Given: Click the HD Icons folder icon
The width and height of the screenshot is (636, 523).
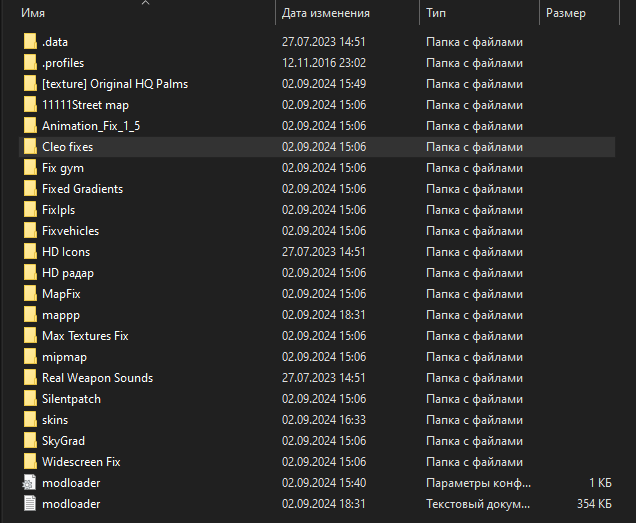Looking at the screenshot, I should coord(30,252).
